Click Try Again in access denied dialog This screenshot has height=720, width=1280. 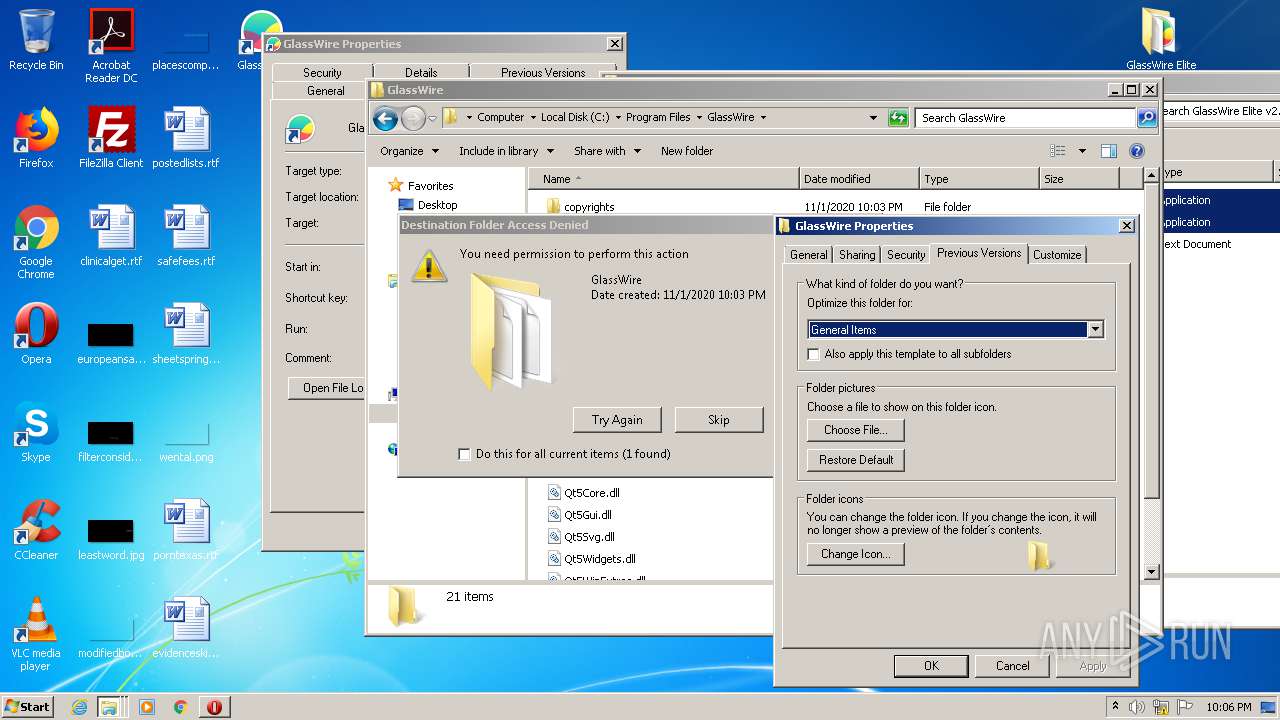point(617,420)
